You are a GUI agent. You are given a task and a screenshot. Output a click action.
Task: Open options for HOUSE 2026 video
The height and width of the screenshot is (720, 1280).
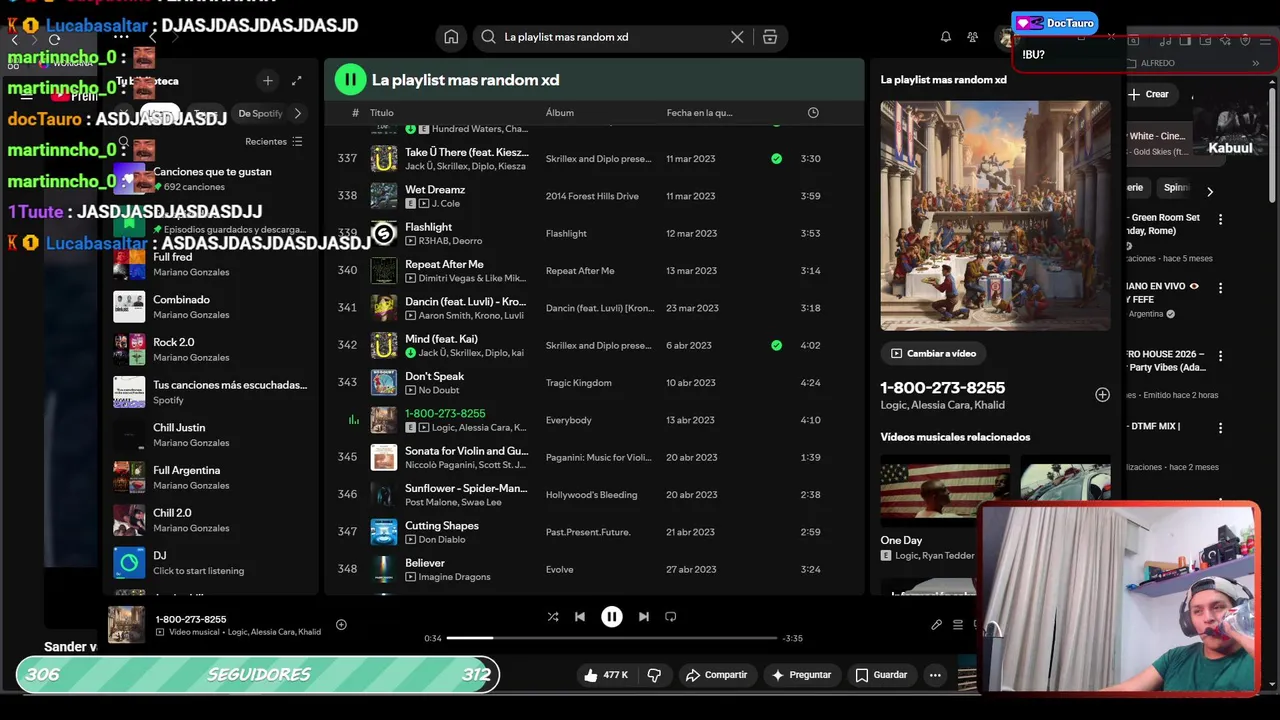1220,356
